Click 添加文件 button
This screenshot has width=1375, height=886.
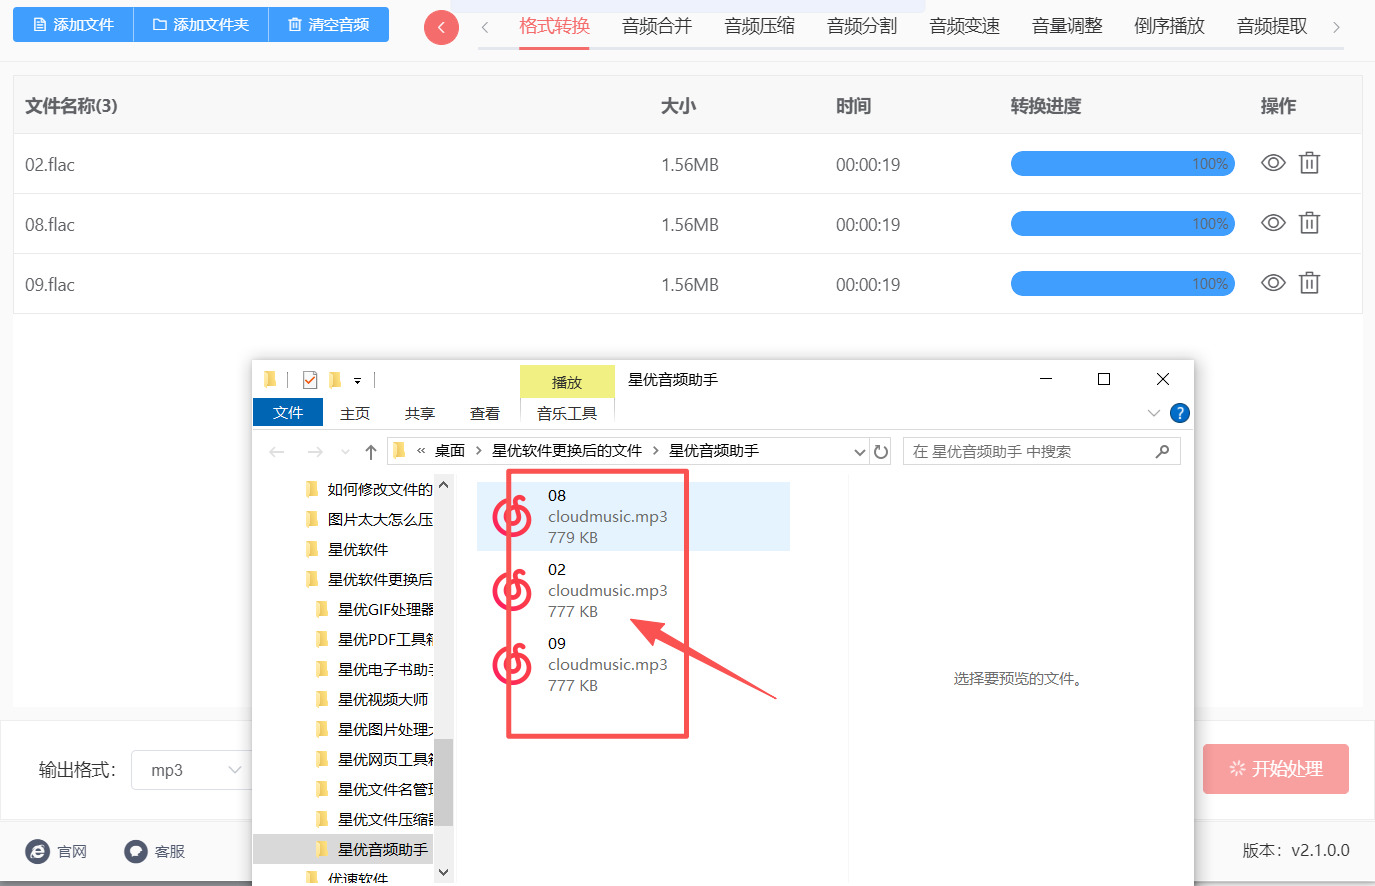pyautogui.click(x=73, y=25)
